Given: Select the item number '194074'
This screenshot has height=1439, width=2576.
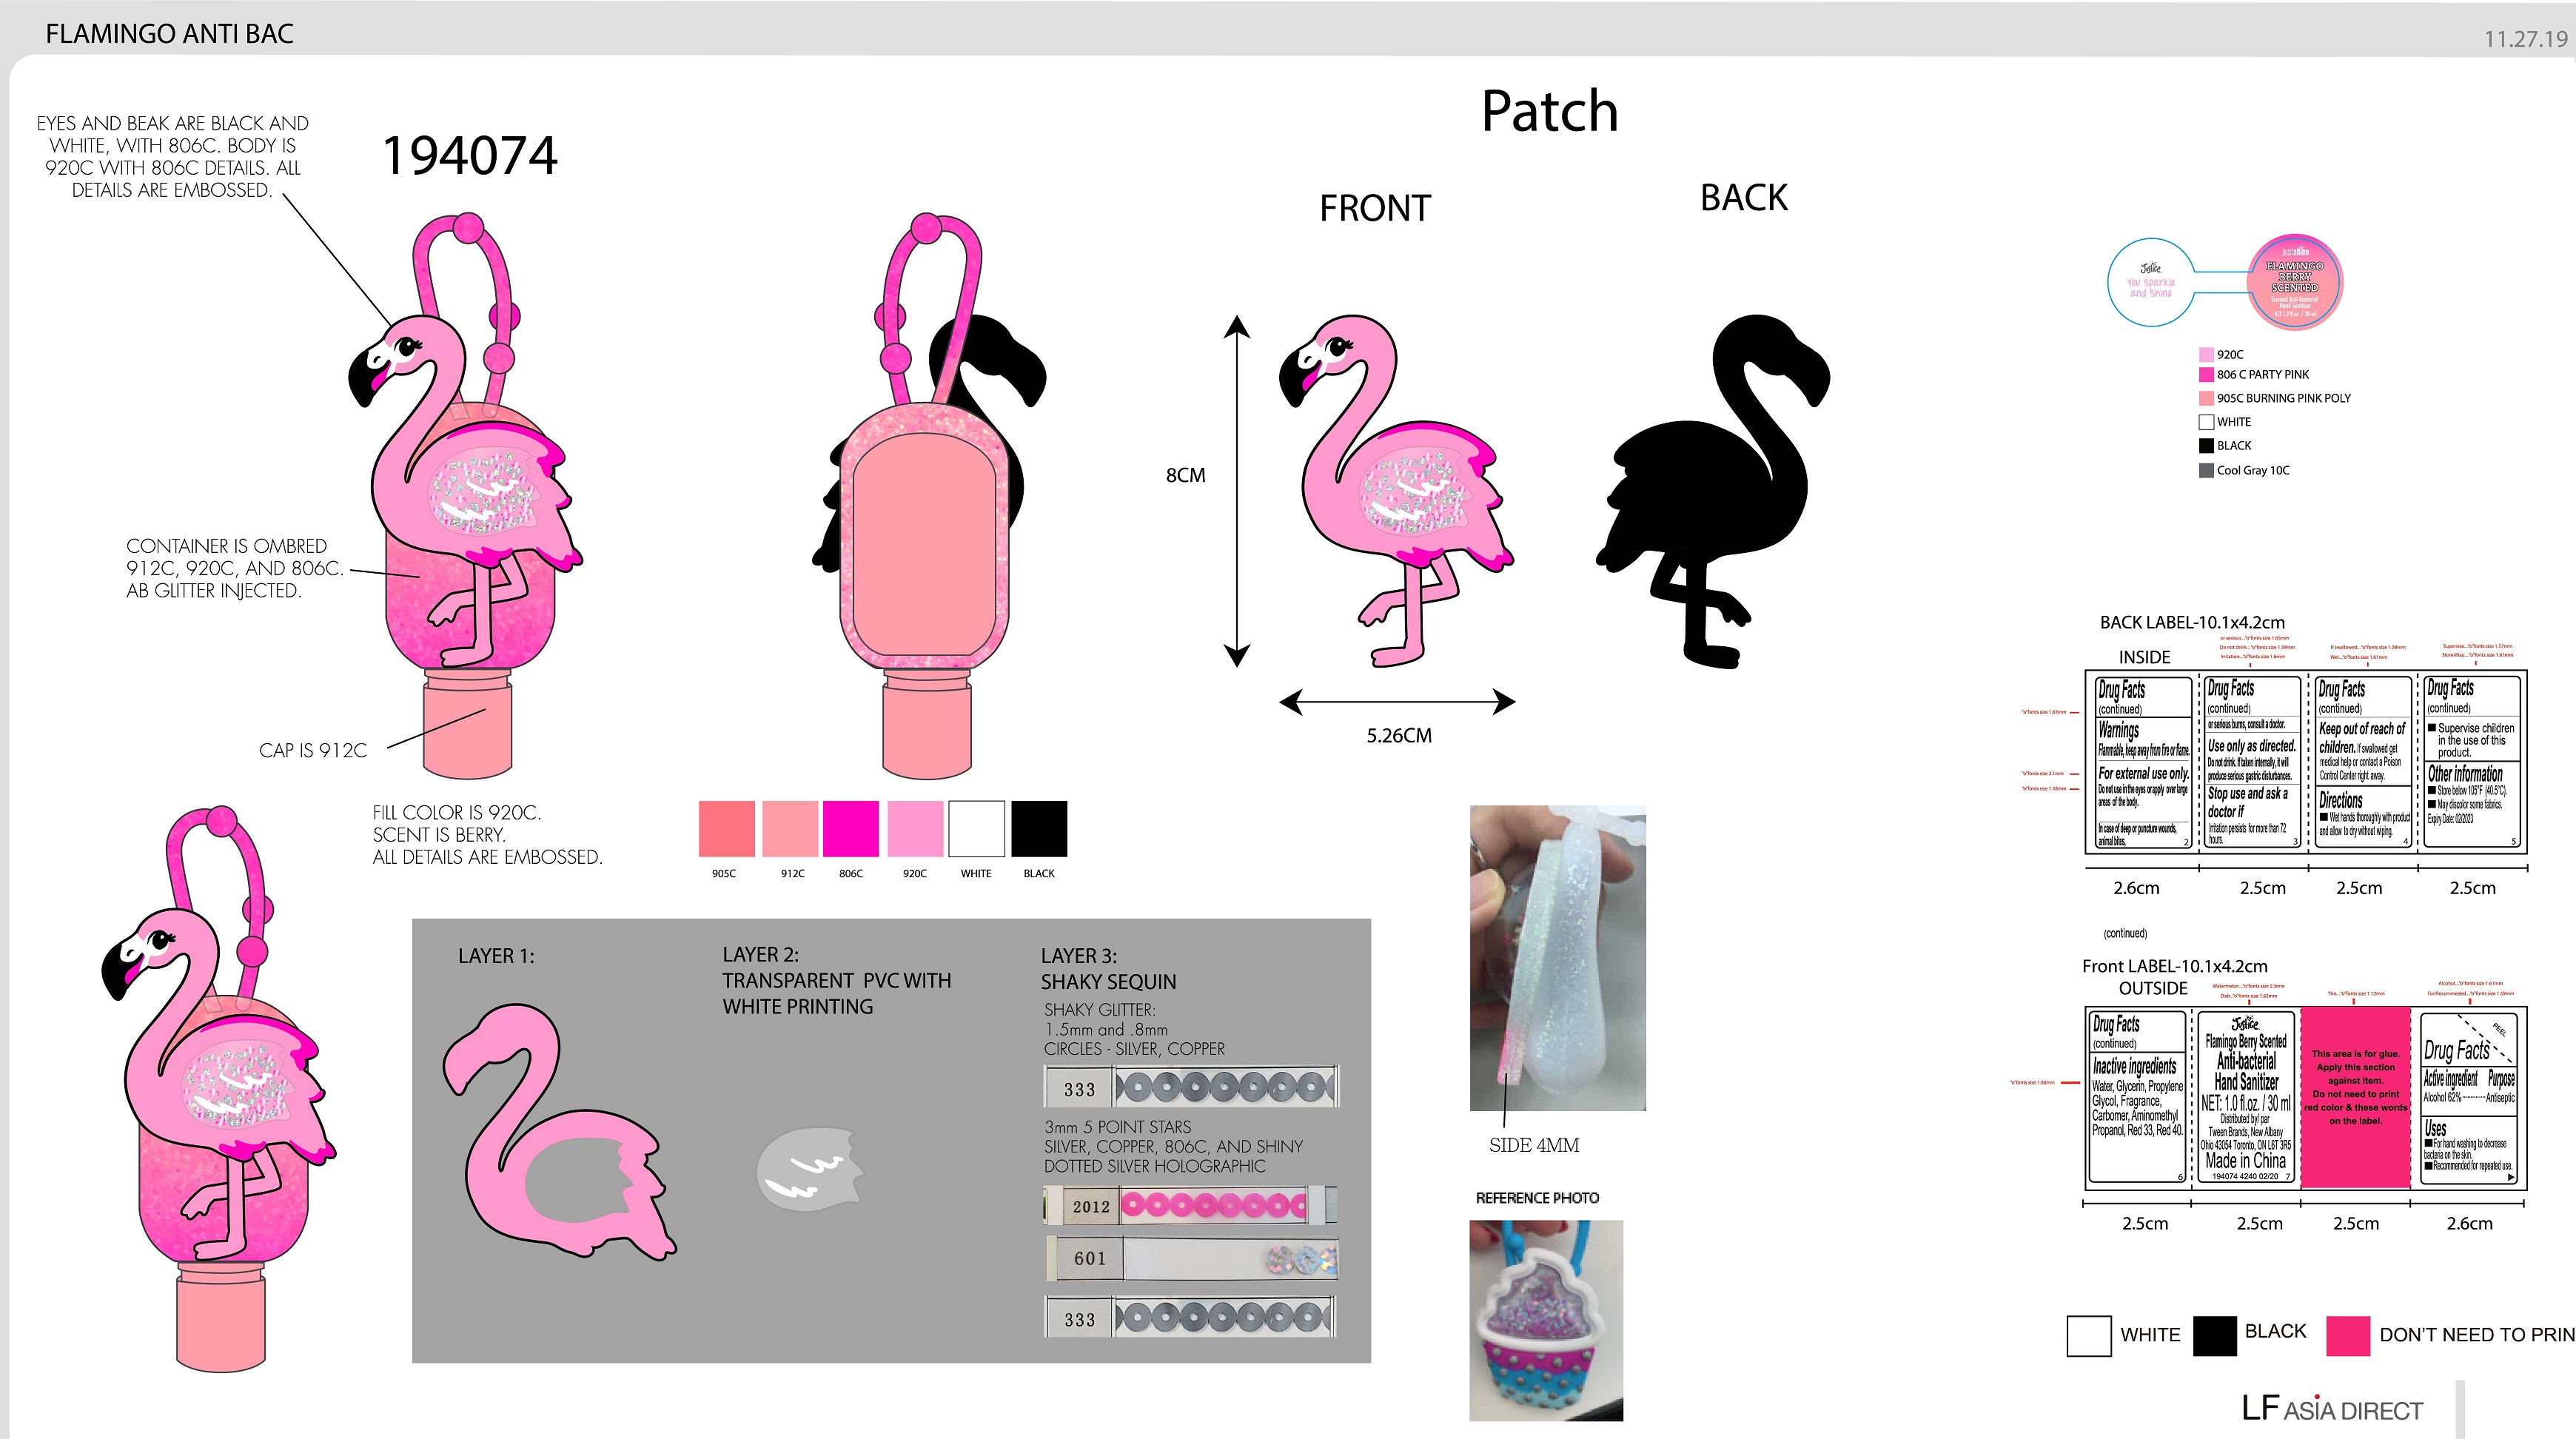Looking at the screenshot, I should click(470, 156).
